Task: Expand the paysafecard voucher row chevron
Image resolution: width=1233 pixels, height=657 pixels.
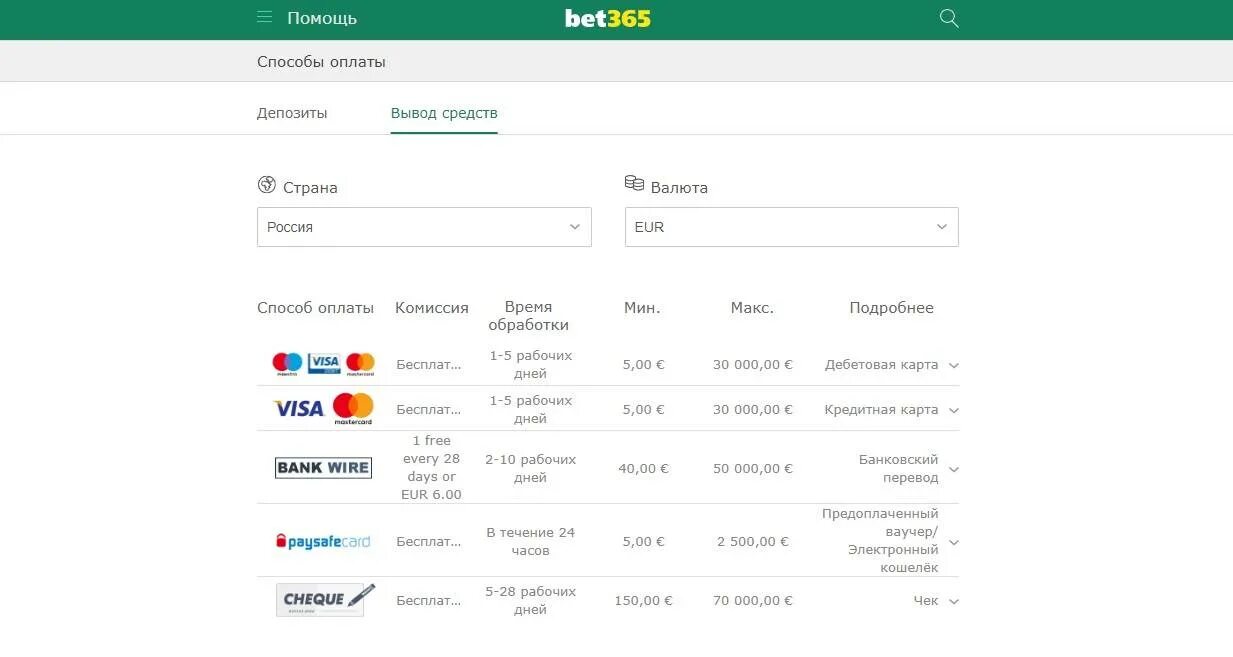Action: [x=953, y=542]
